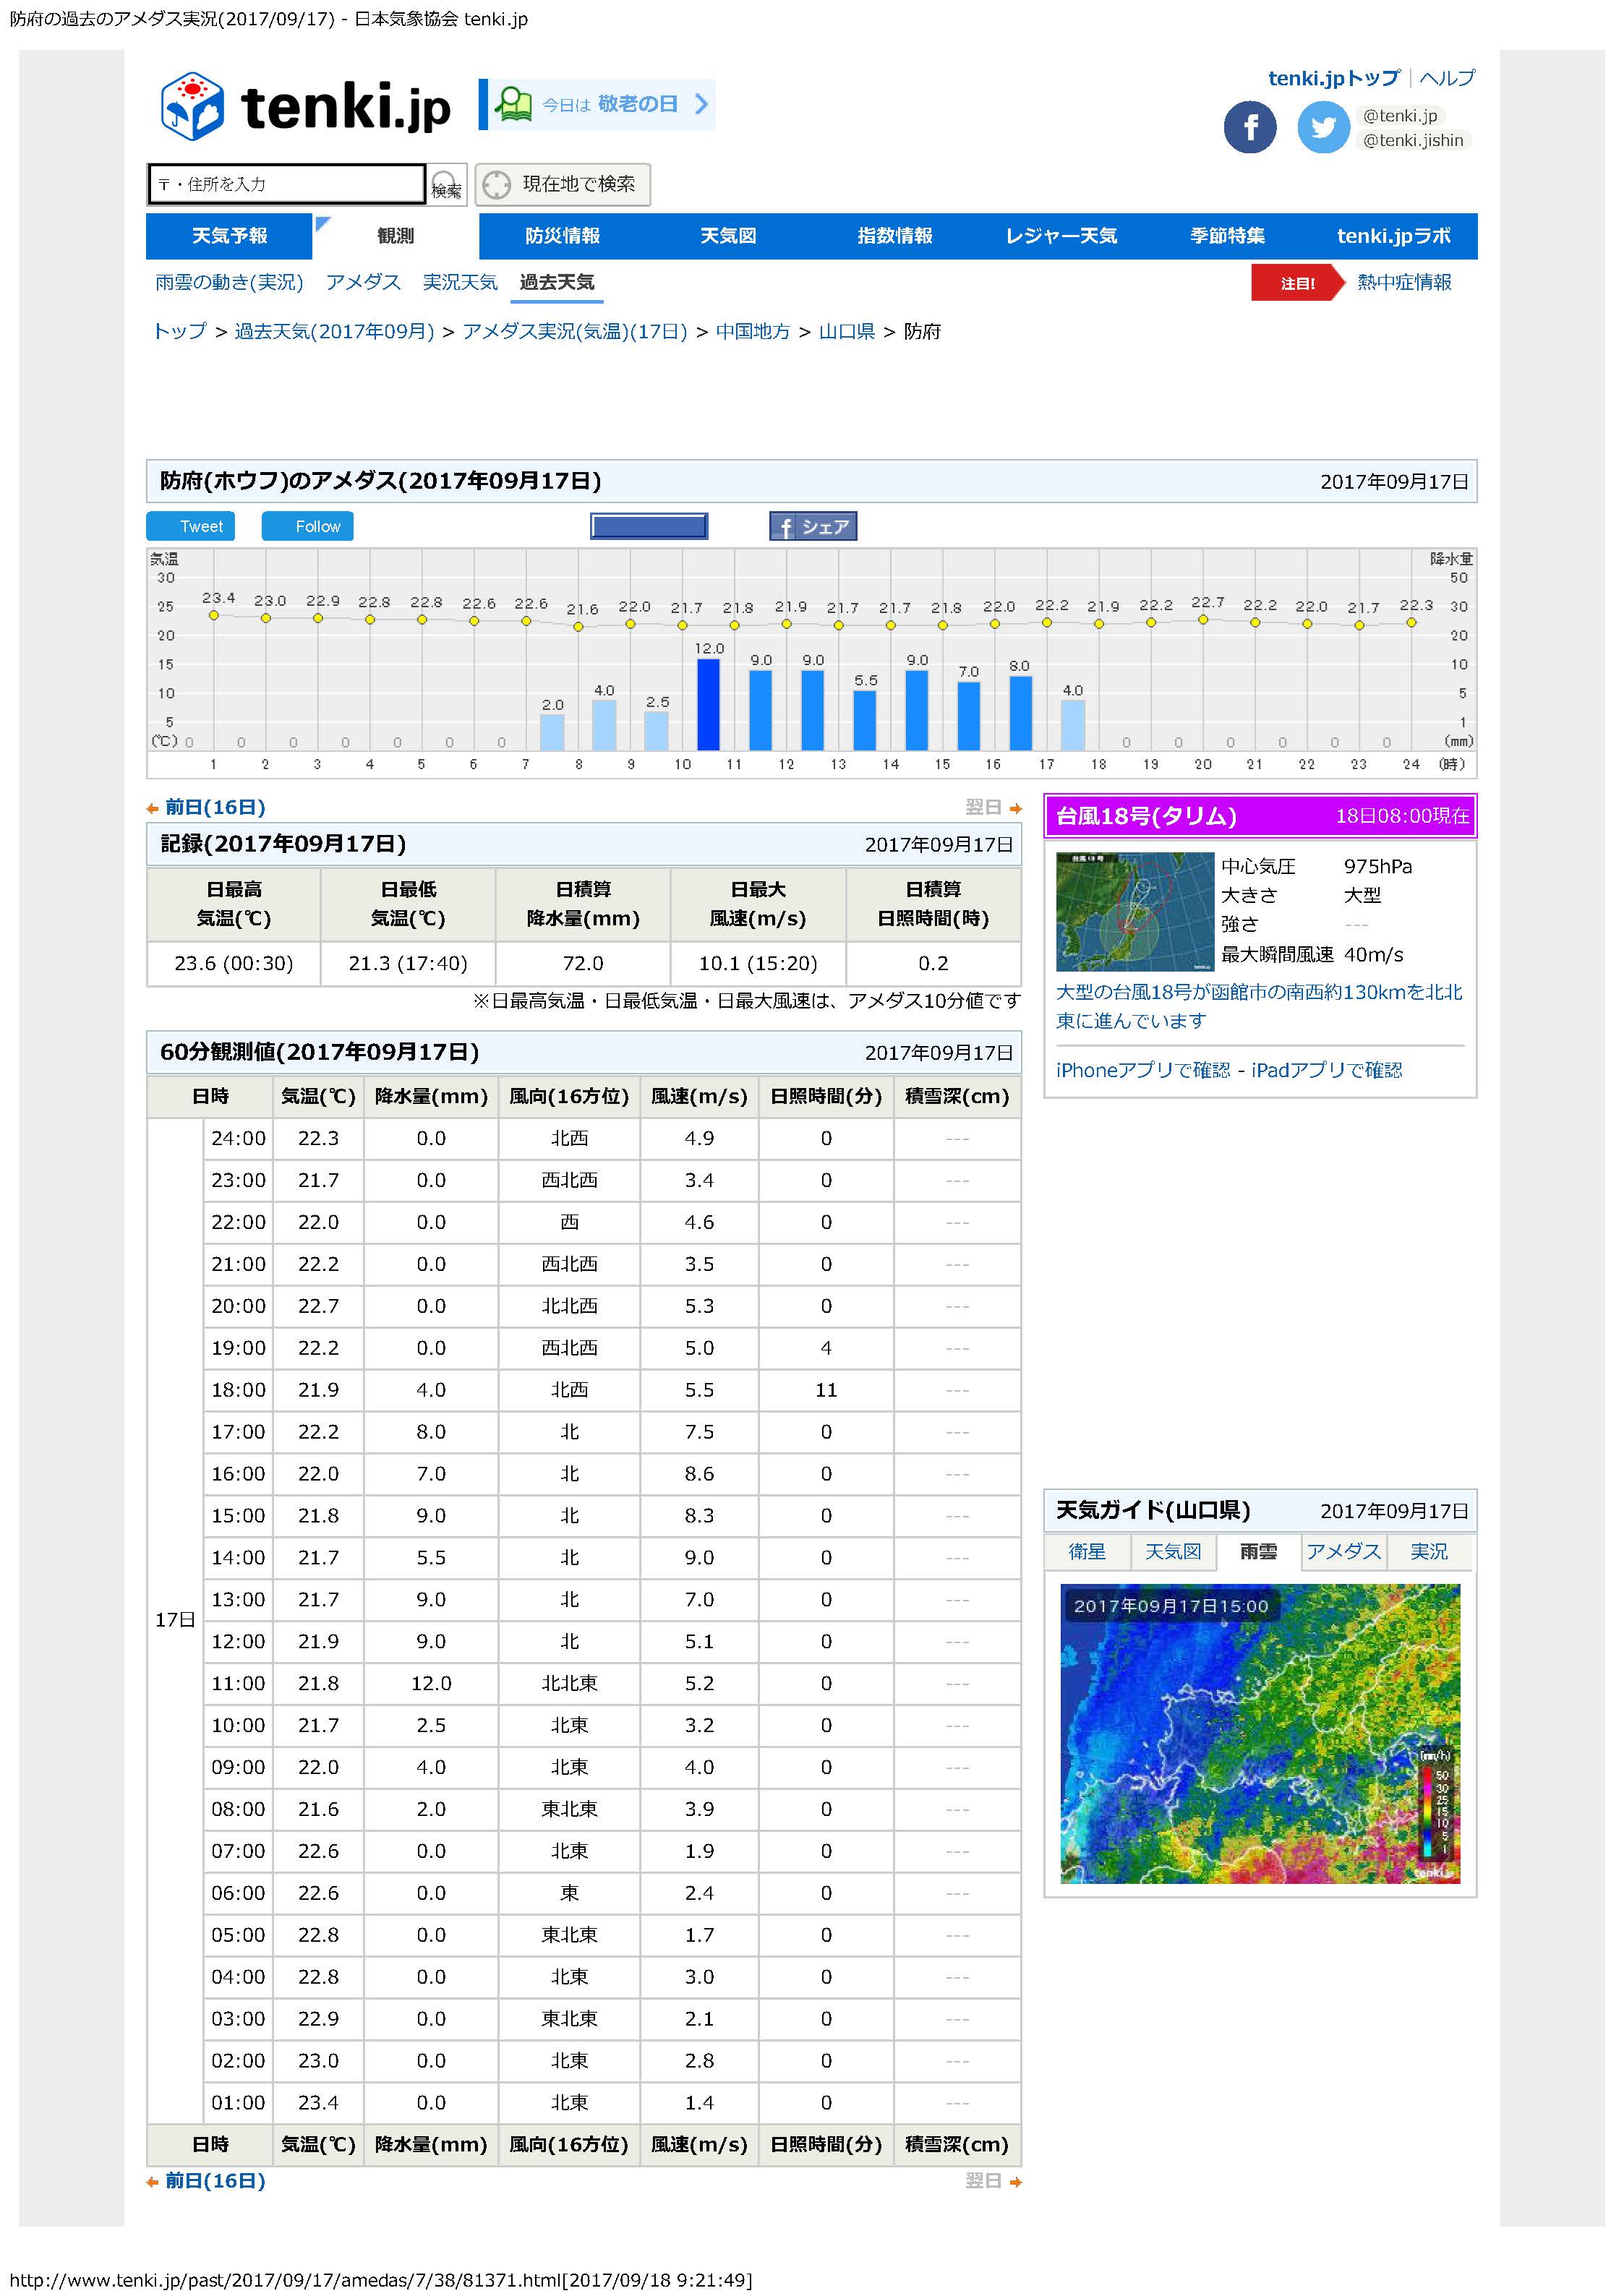Open the 山口県 breadcrumb link
Viewport: 1624px width, 2296px height.
846,331
